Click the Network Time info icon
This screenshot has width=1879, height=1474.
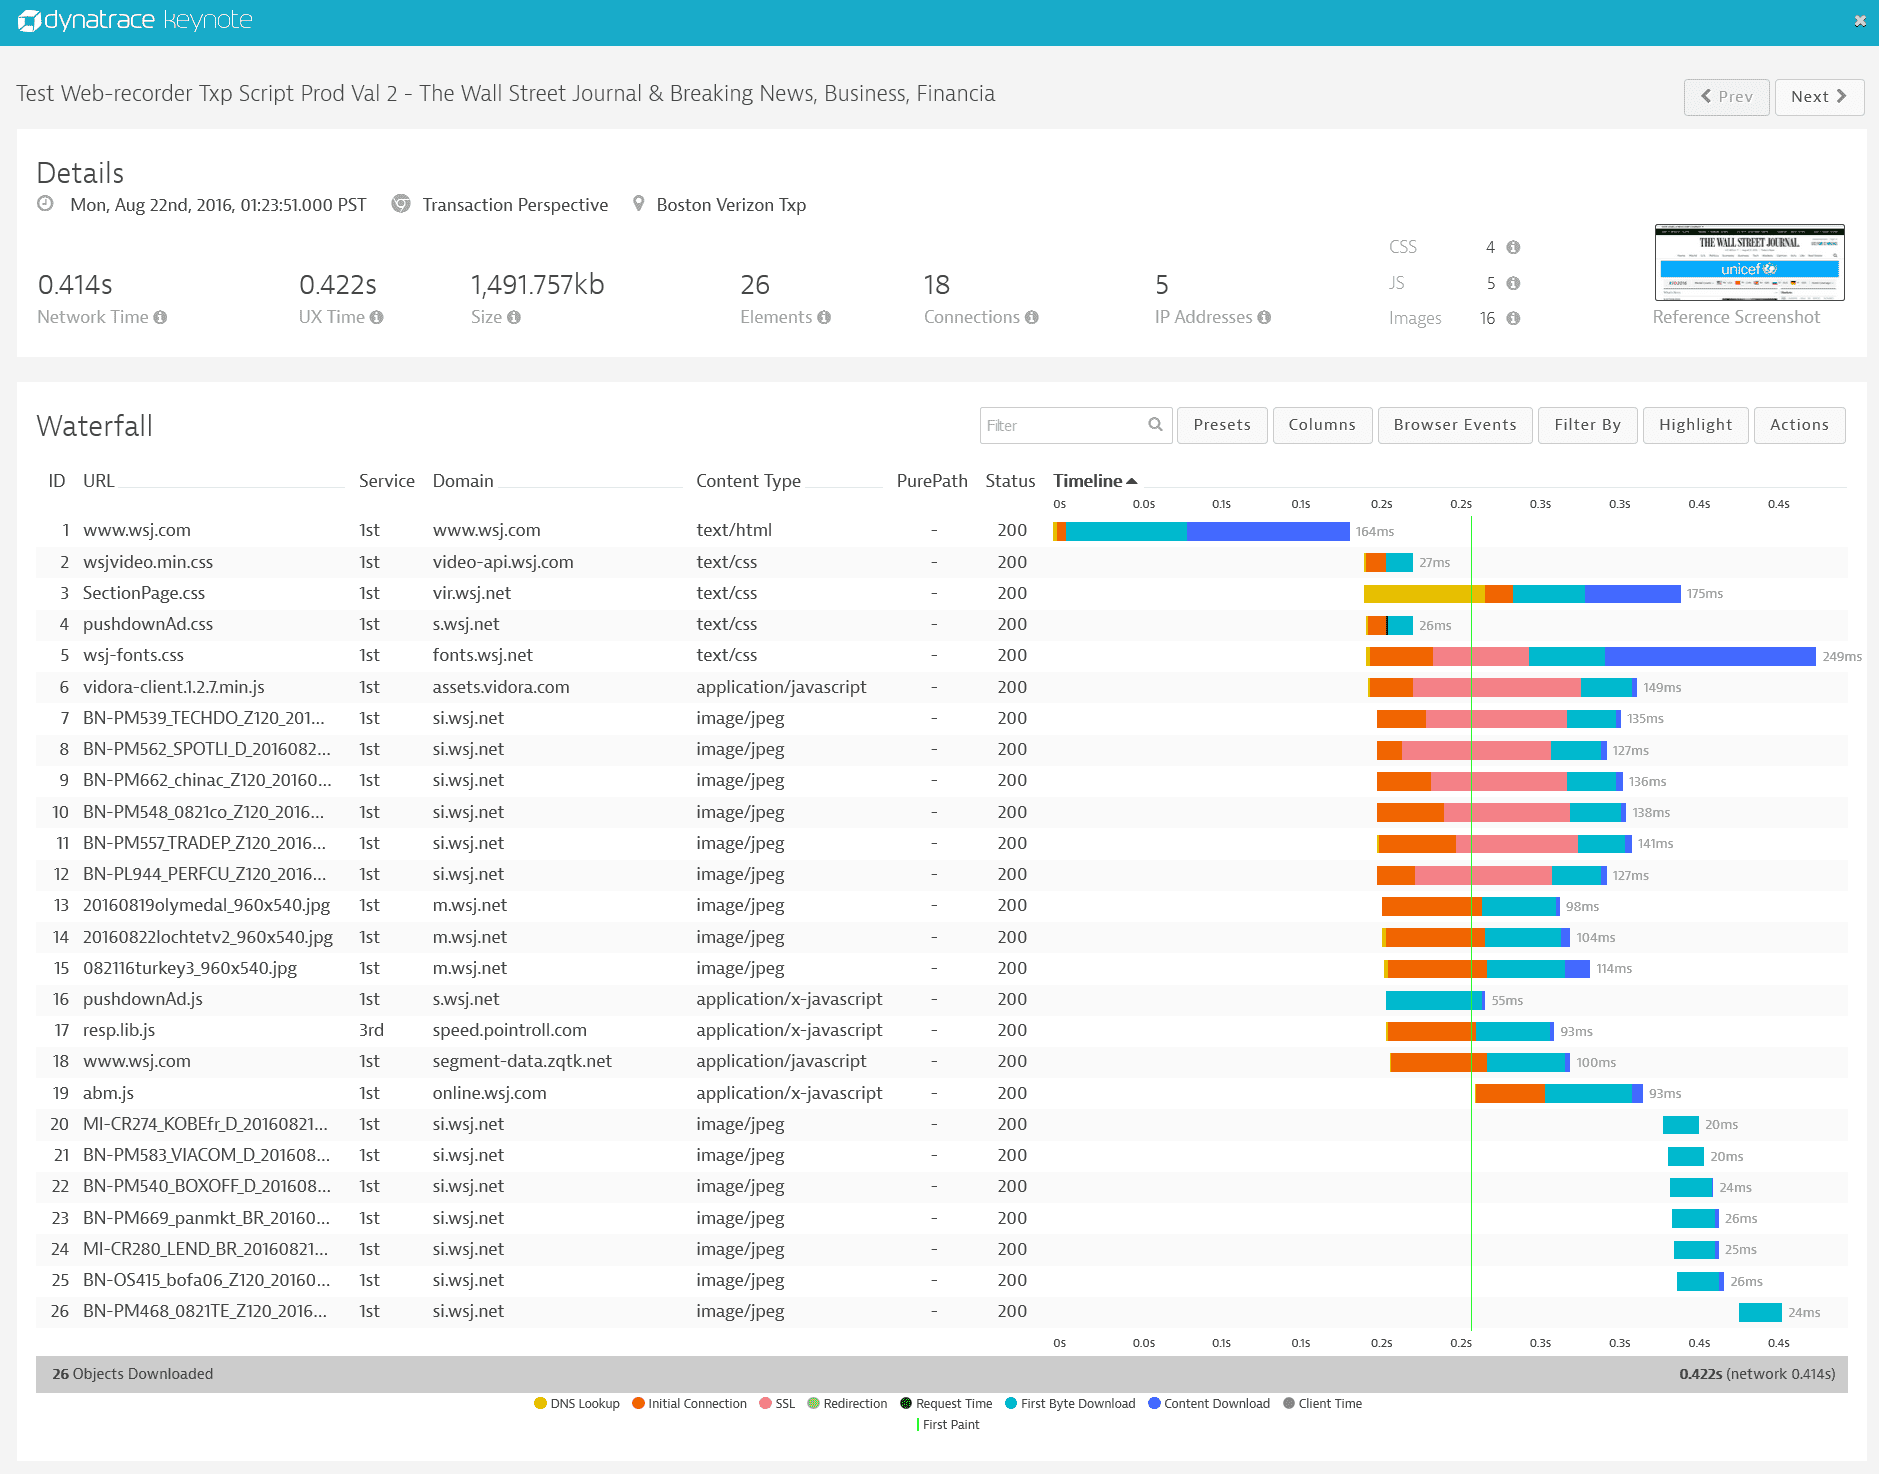[x=160, y=317]
